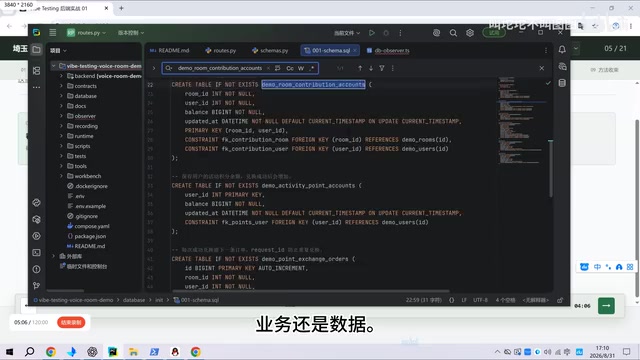Clear the find bar search text
The width and height of the screenshot is (640, 360).
pyautogui.click(x=268, y=68)
